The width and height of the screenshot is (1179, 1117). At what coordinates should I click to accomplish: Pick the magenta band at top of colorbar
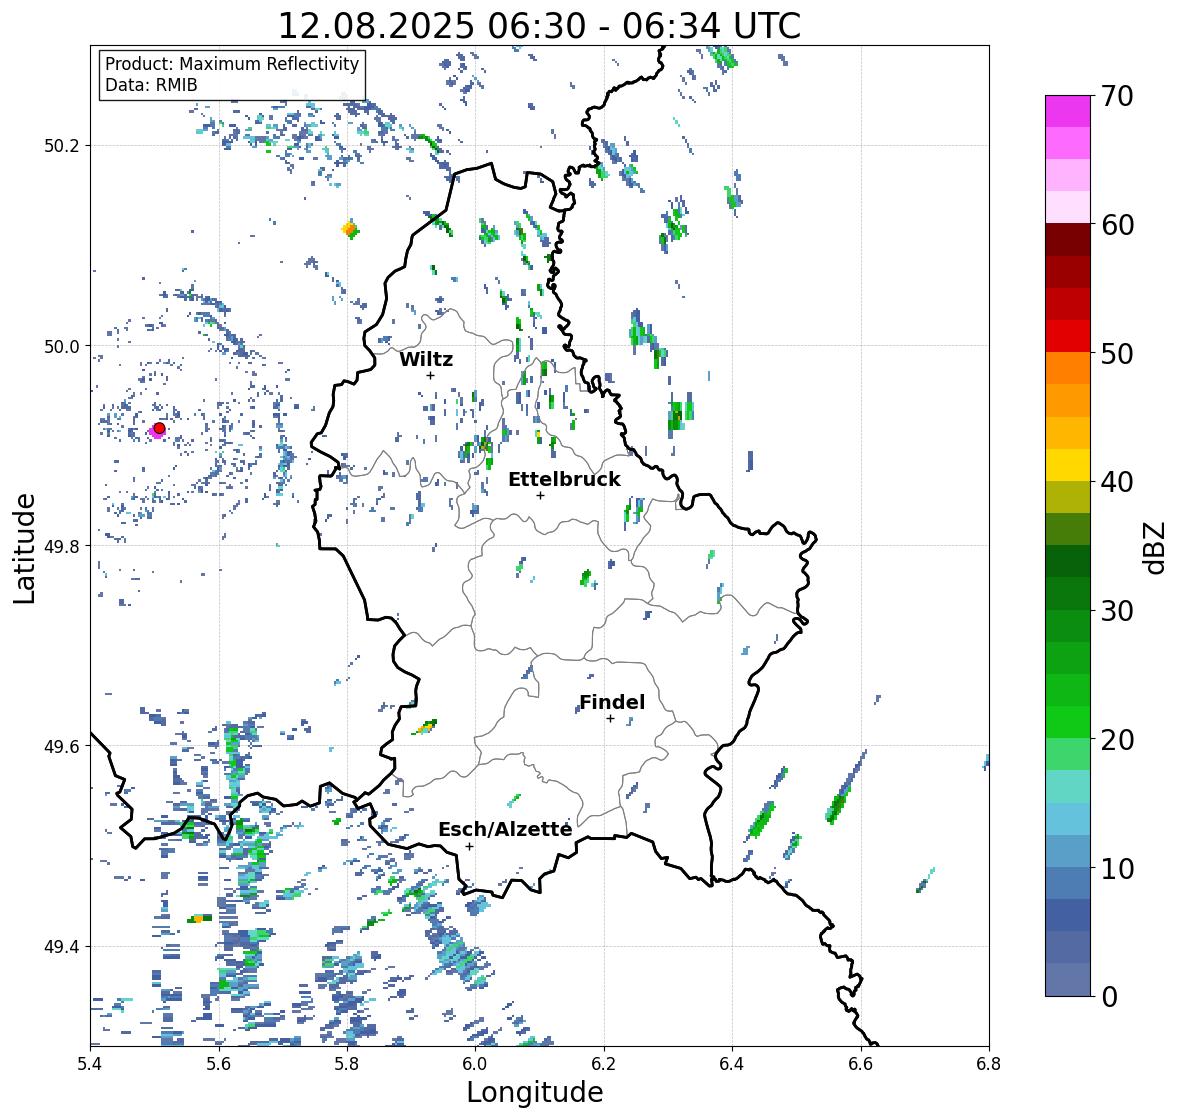tap(1068, 111)
